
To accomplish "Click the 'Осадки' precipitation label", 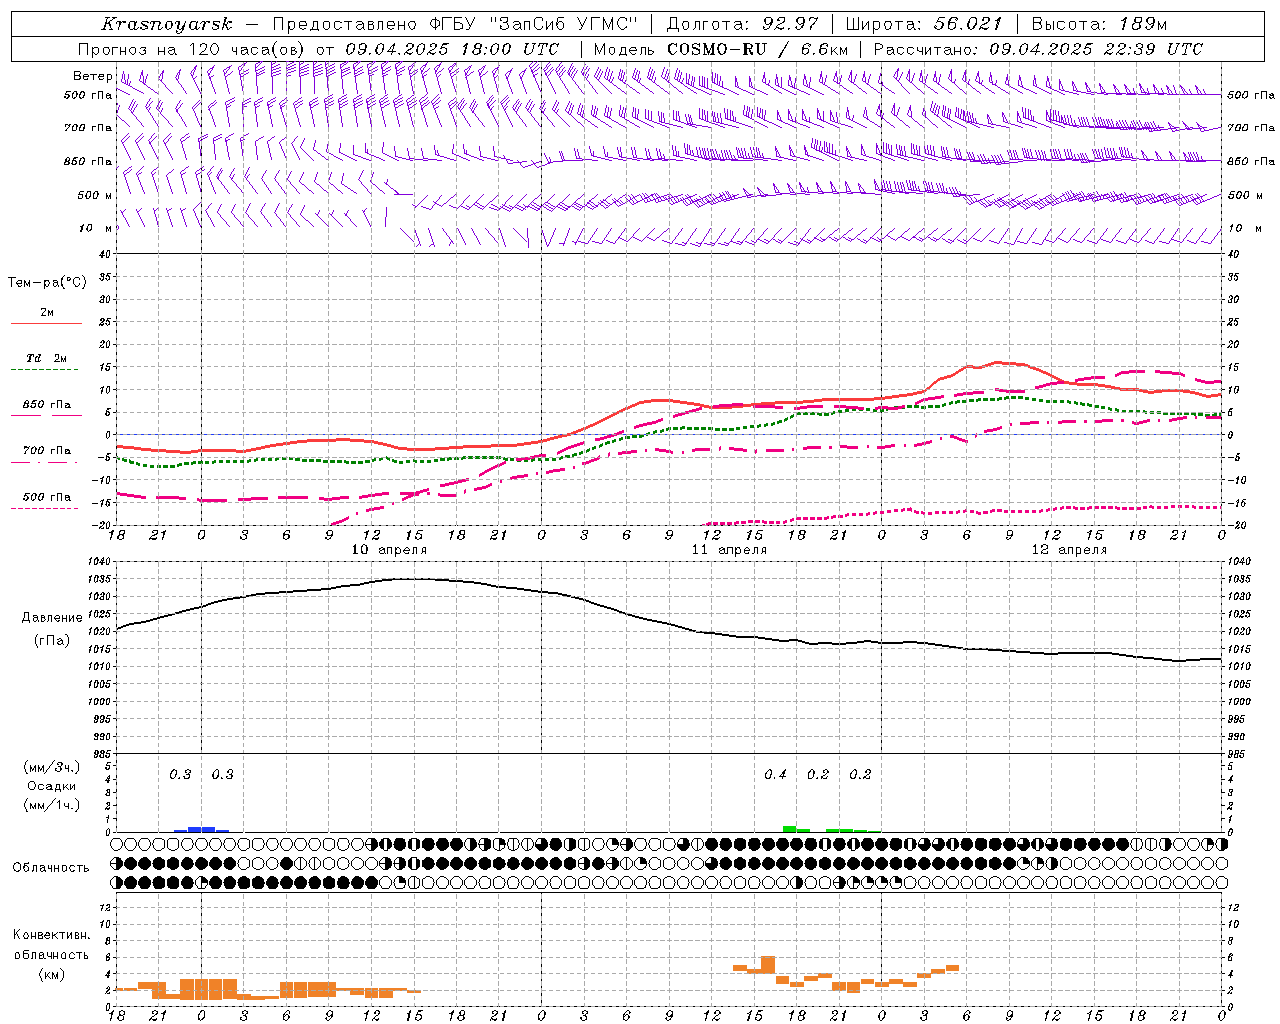I will pos(52,786).
